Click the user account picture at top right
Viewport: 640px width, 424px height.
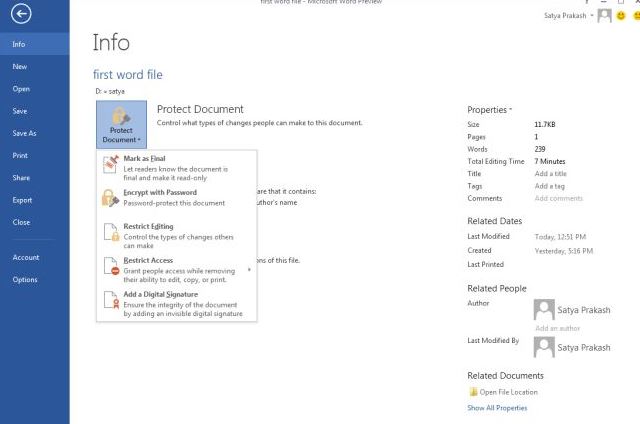coord(604,16)
